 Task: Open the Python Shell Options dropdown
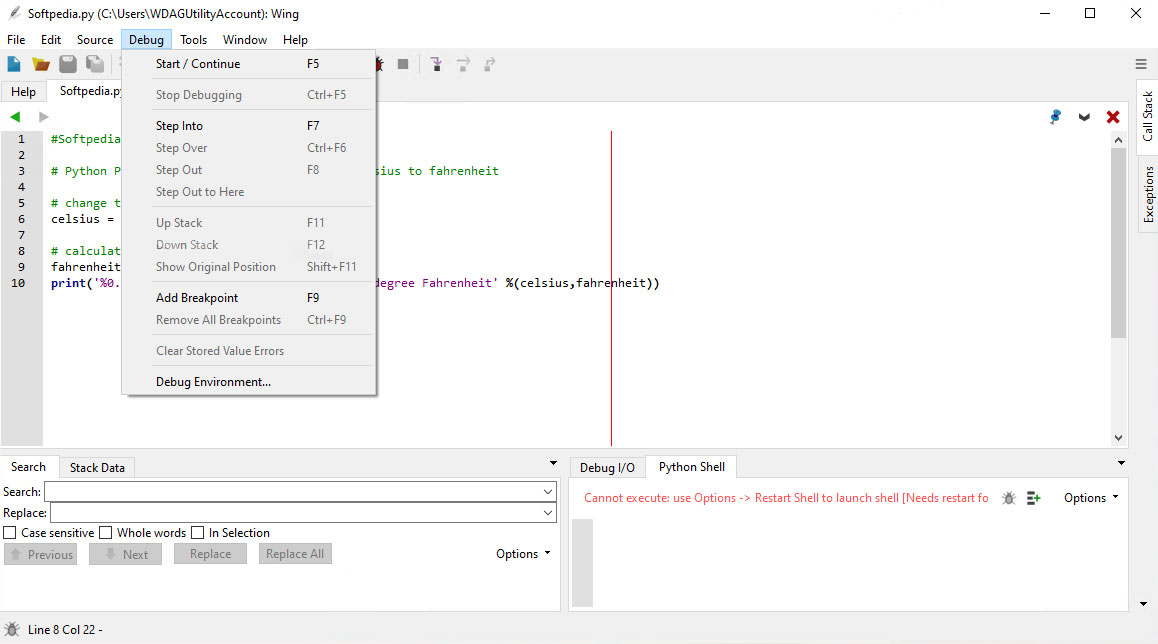pos(1091,498)
